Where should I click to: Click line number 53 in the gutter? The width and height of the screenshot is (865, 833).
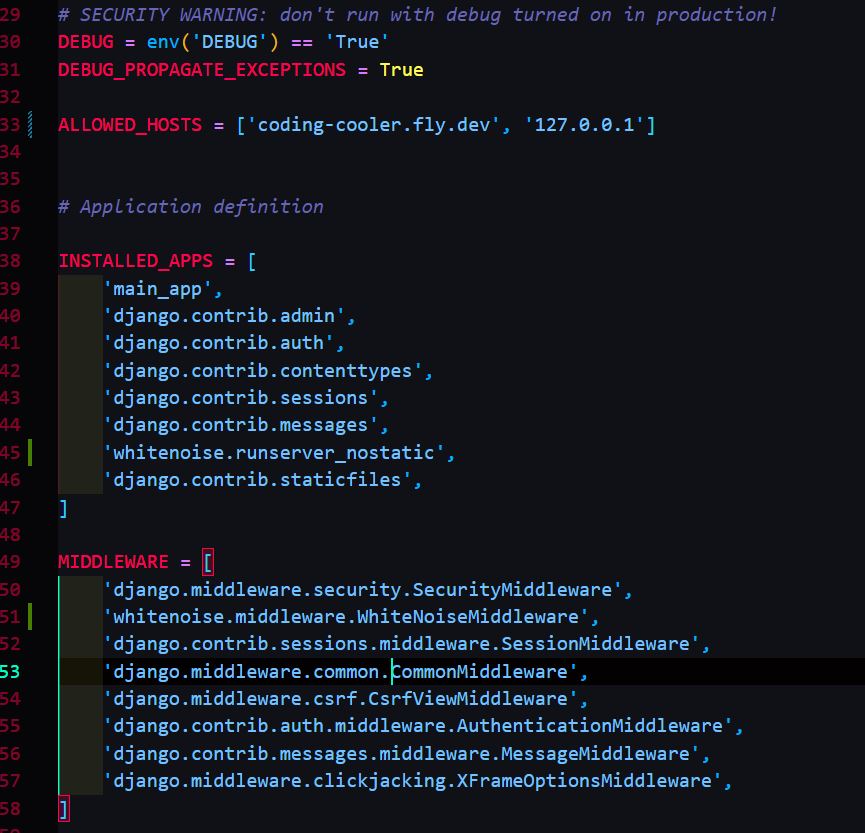coord(10,671)
